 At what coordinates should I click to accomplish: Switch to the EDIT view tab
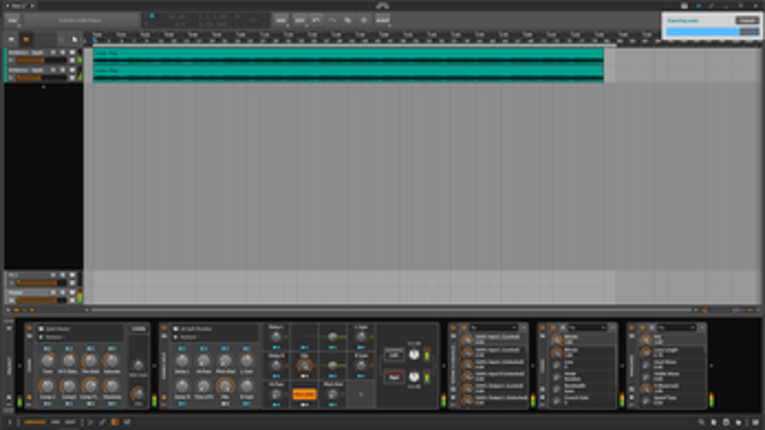tap(70, 423)
